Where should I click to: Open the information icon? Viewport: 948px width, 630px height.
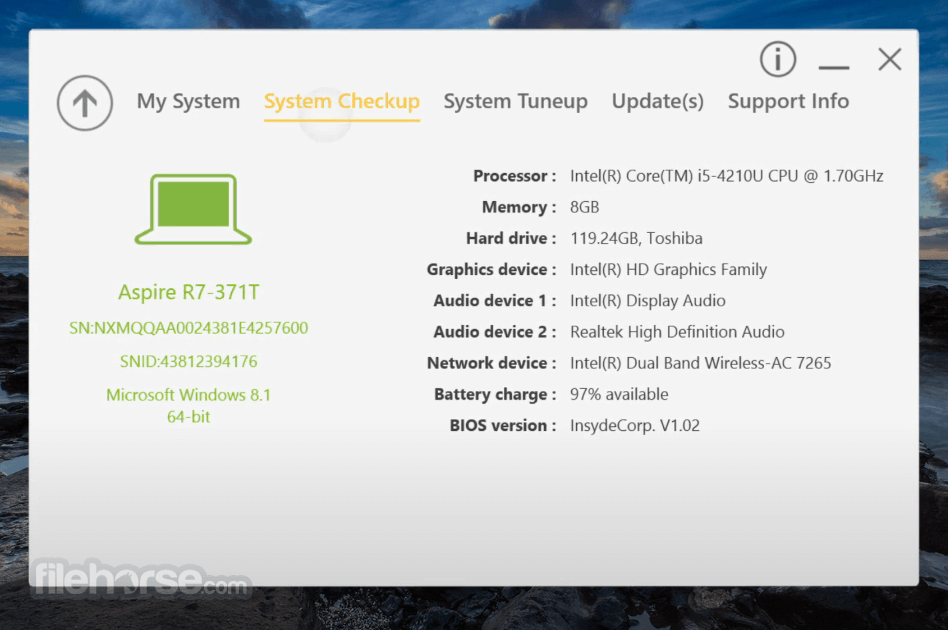(778, 59)
